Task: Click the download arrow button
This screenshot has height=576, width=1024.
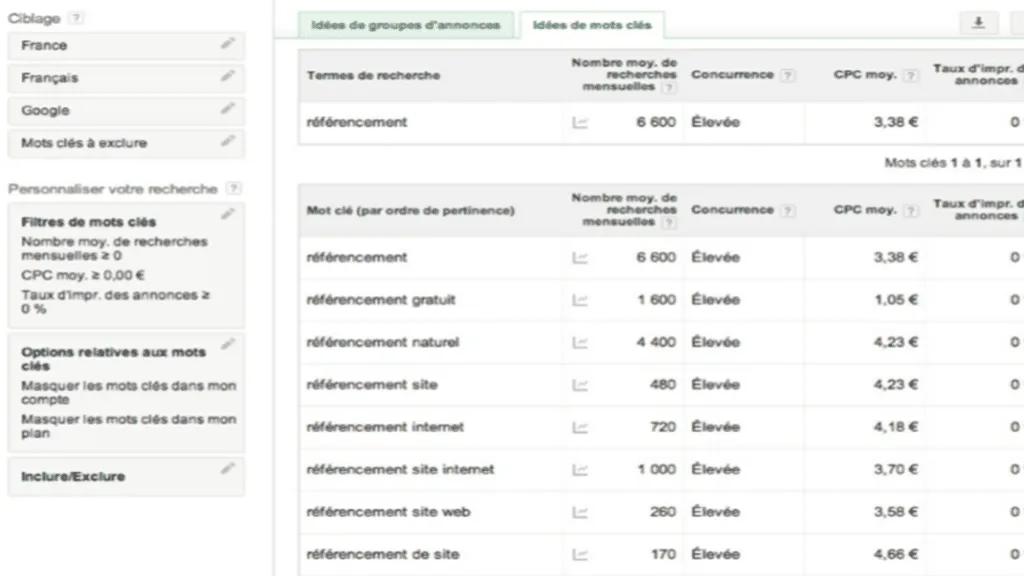Action: [x=978, y=23]
